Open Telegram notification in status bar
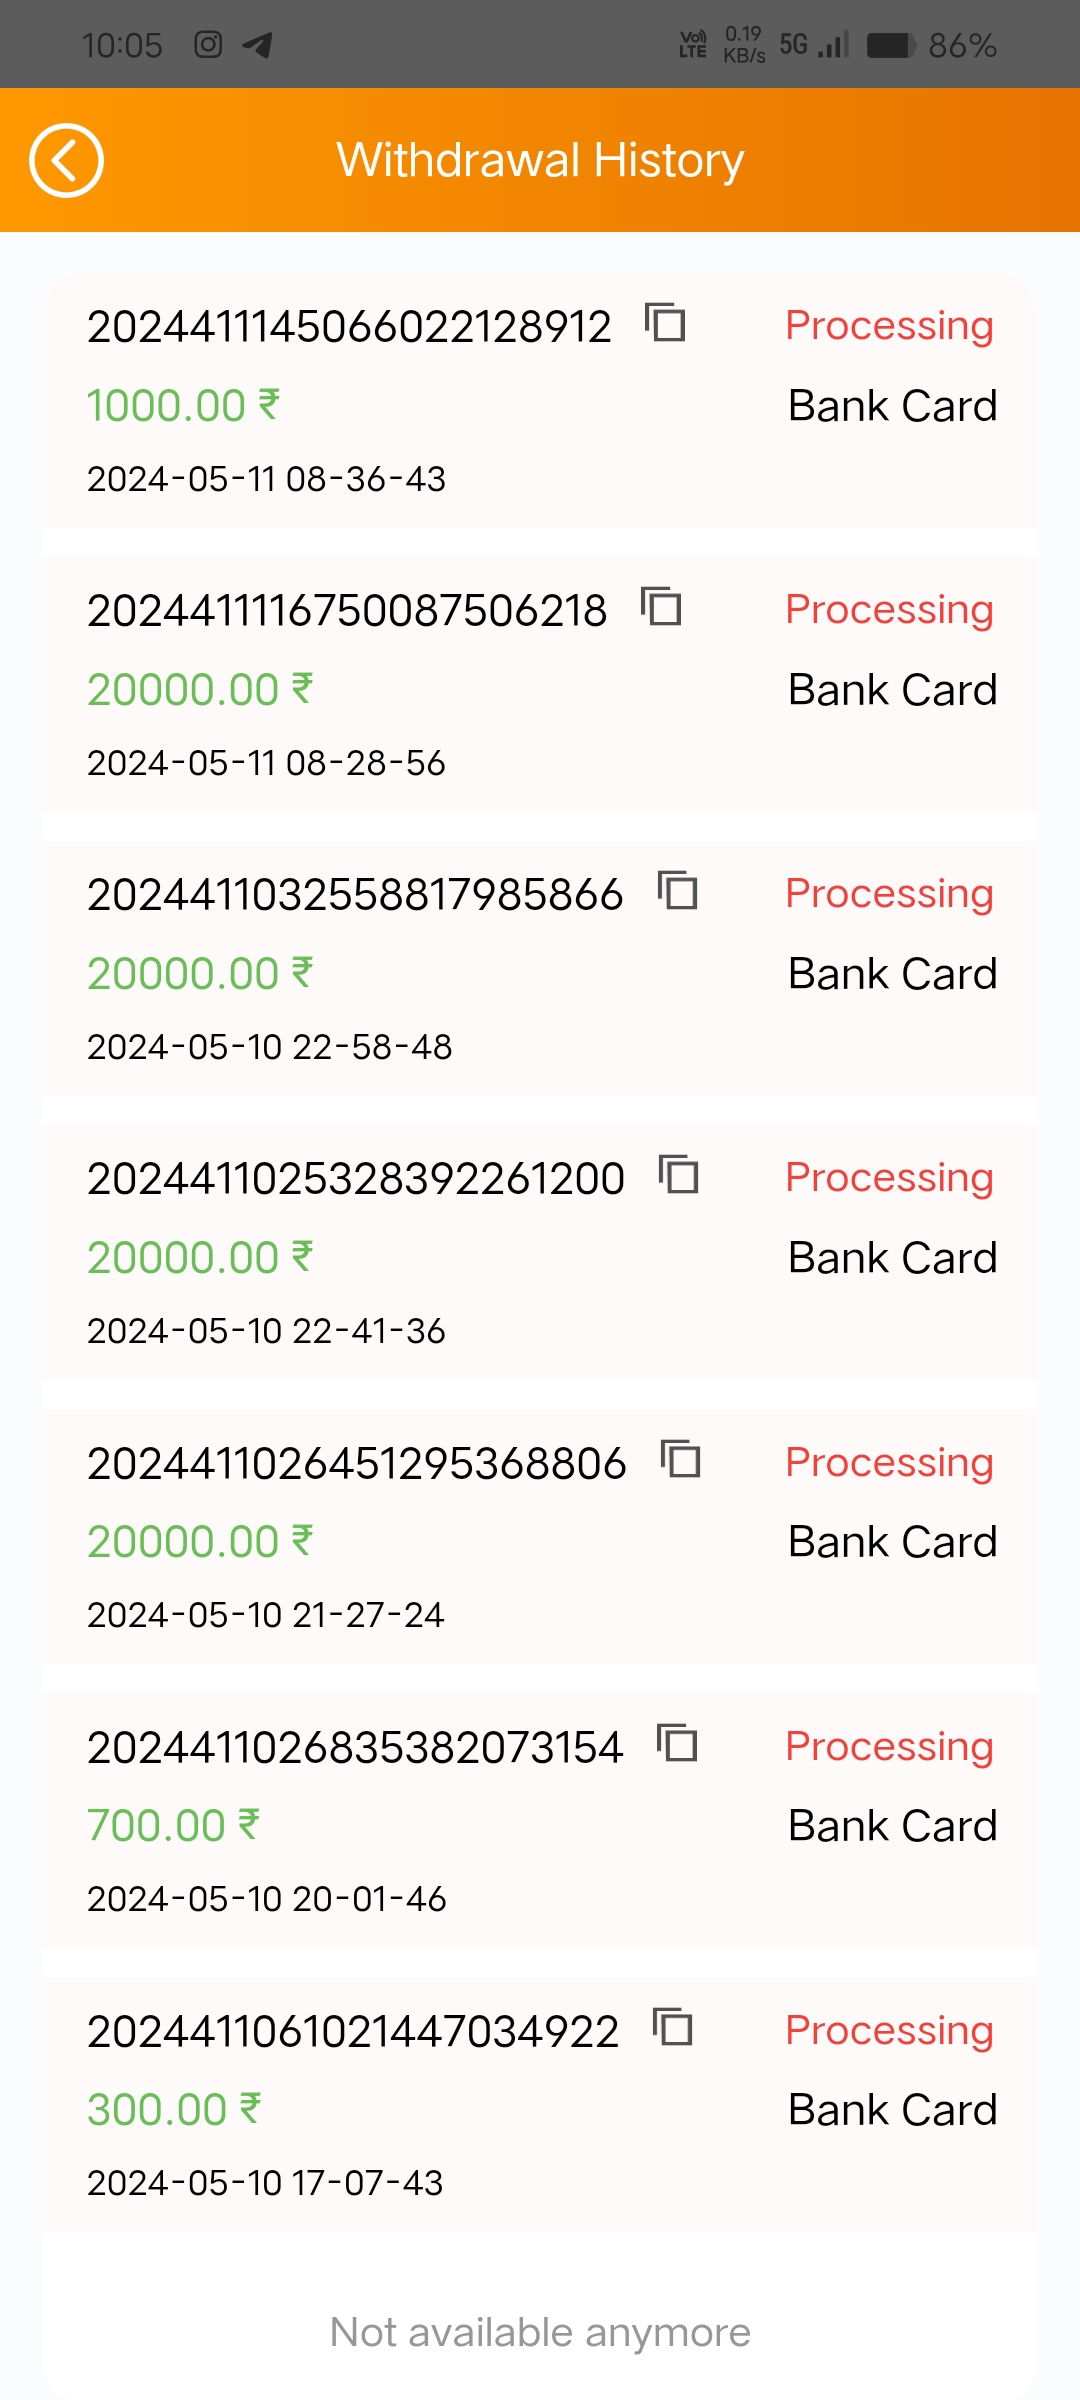 pos(258,45)
